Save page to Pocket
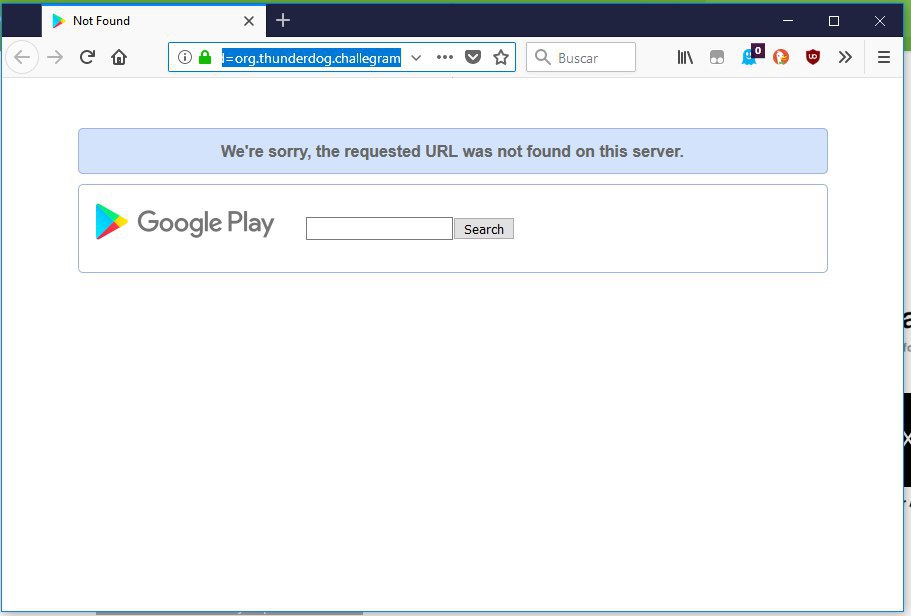 pyautogui.click(x=473, y=58)
